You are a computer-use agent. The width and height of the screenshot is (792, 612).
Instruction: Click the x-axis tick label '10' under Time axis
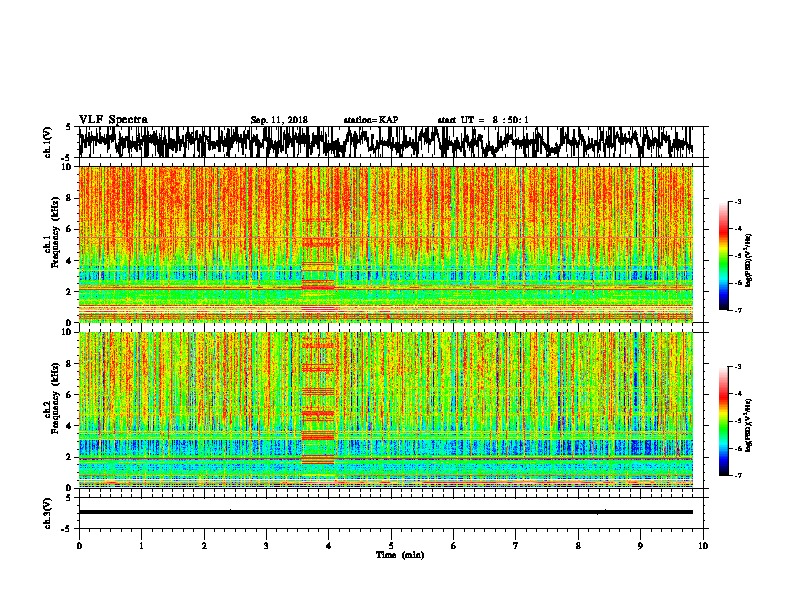pos(703,546)
